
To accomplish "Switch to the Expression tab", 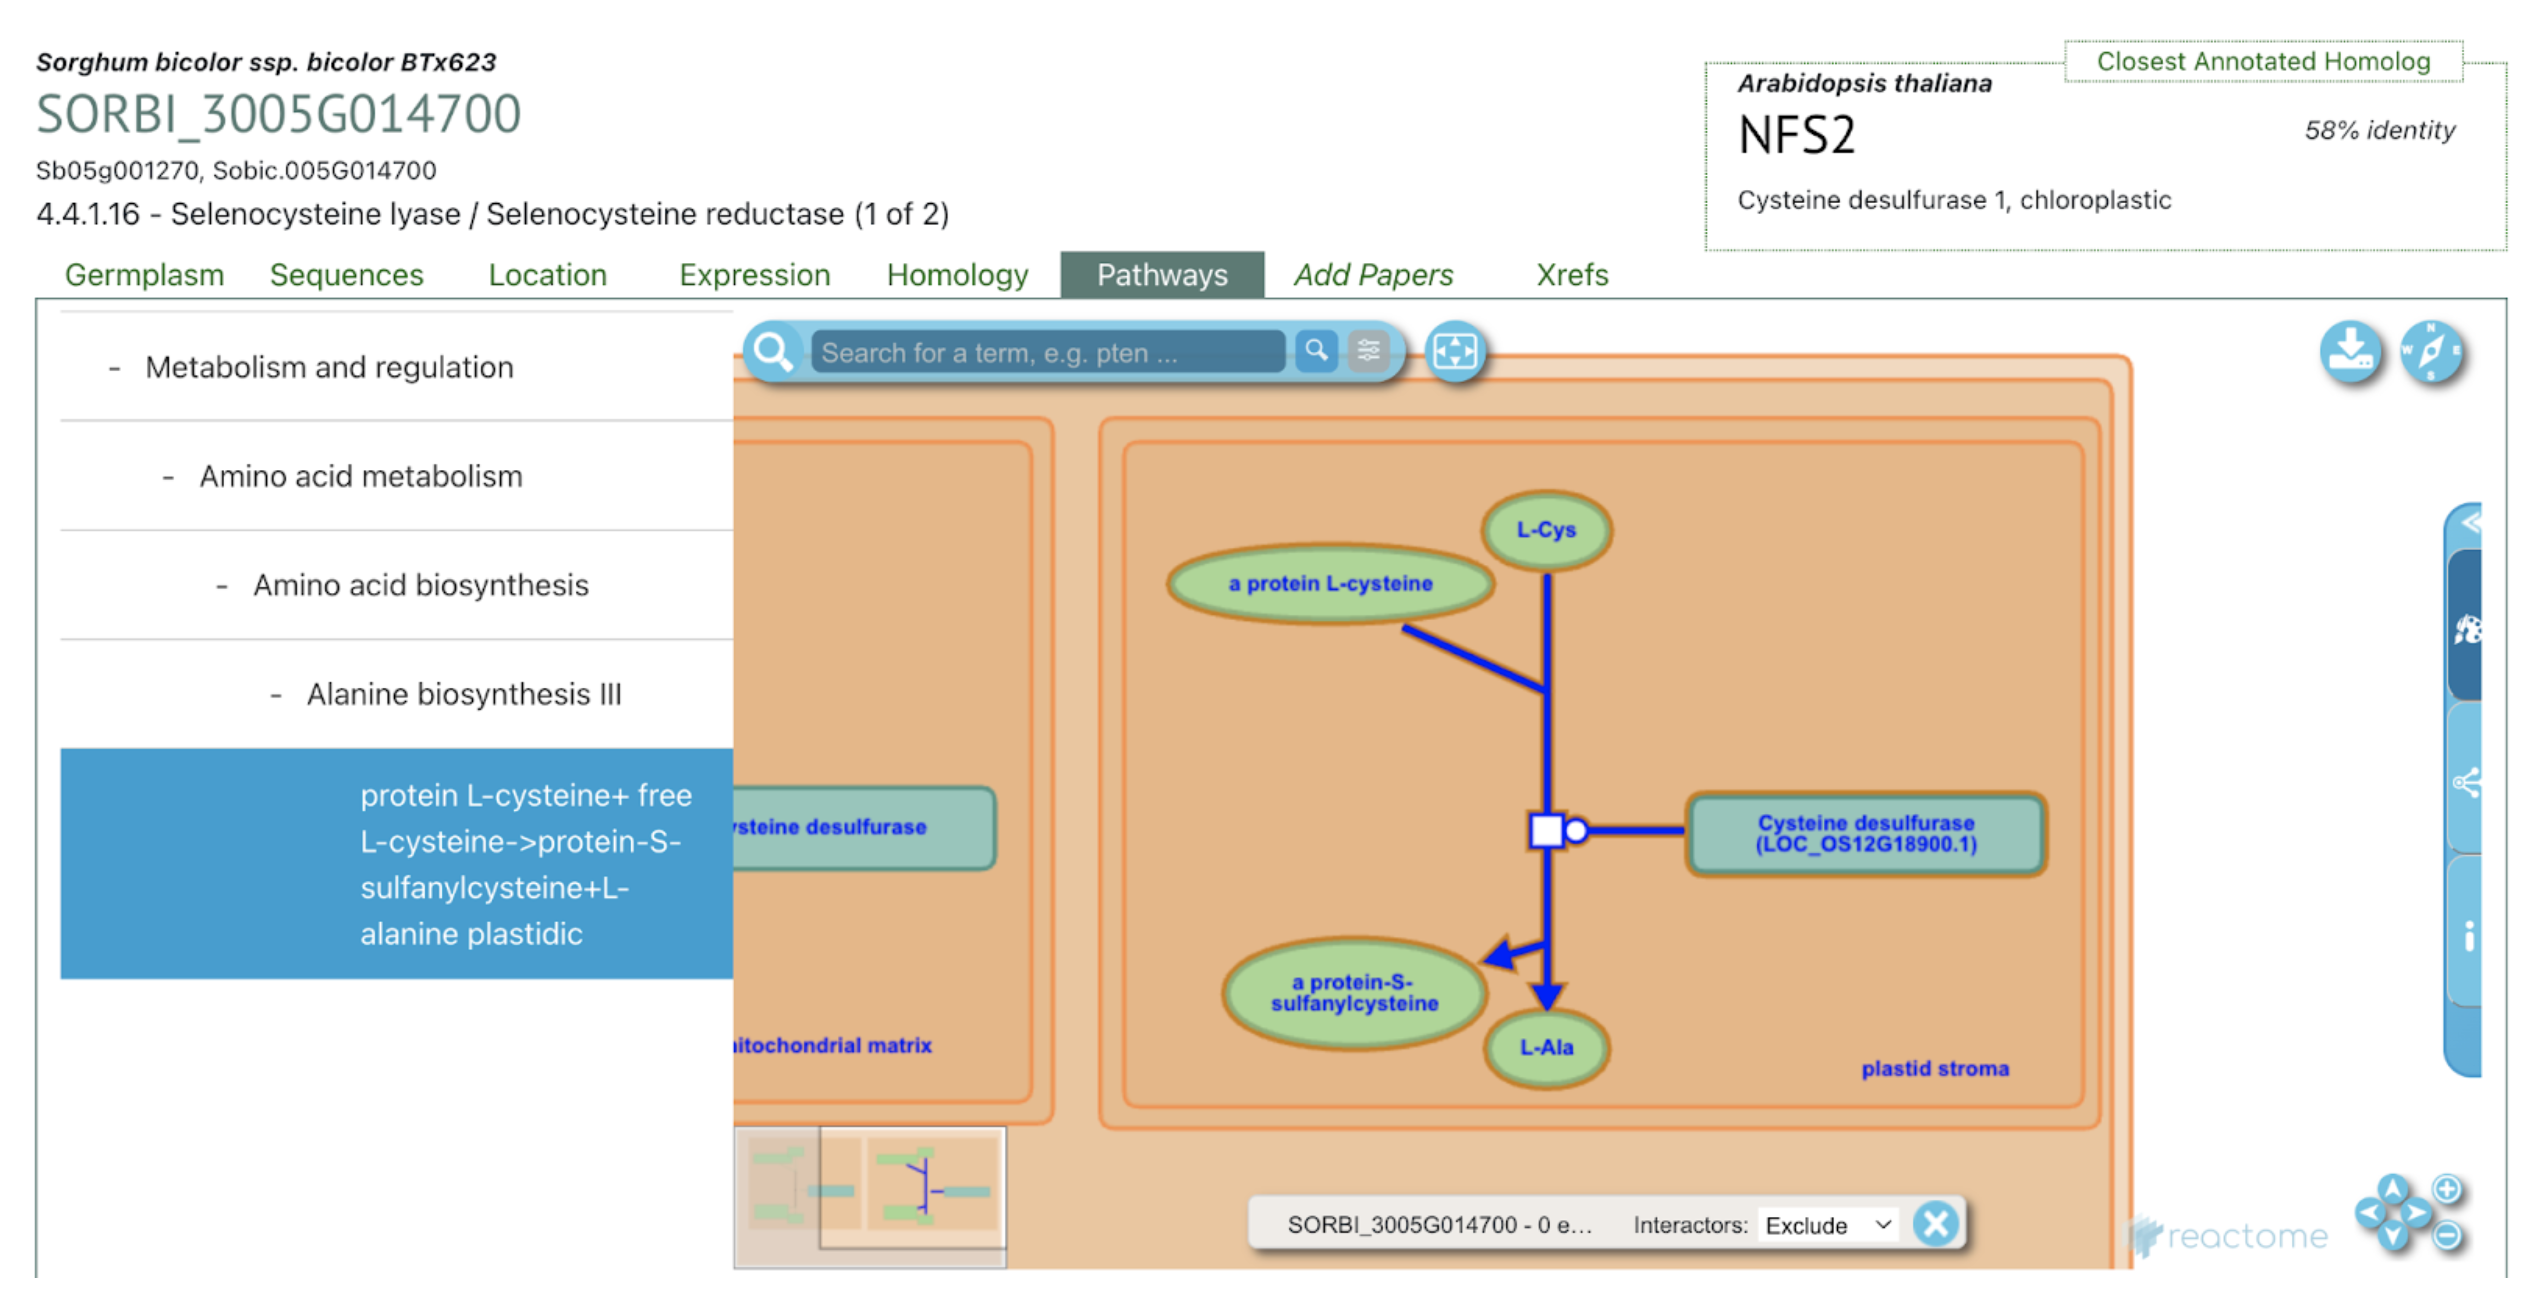I will click(754, 275).
